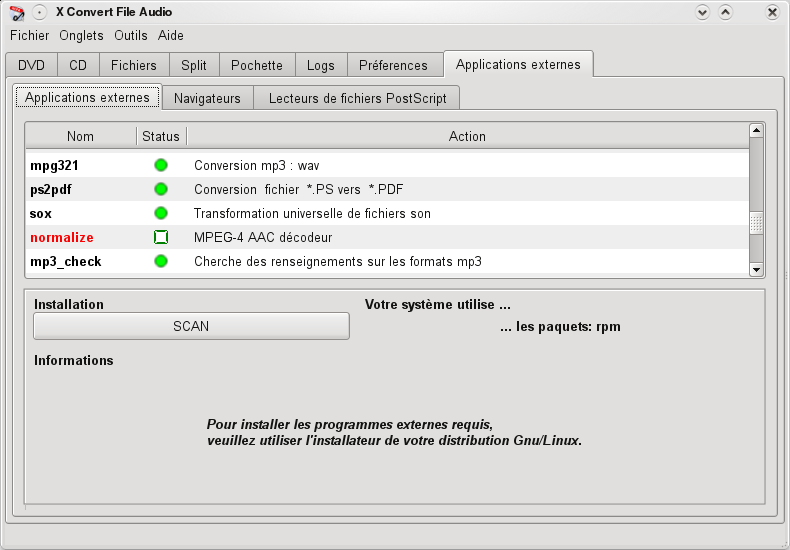Sort by the Nom column header
790x550 pixels.
(81, 136)
